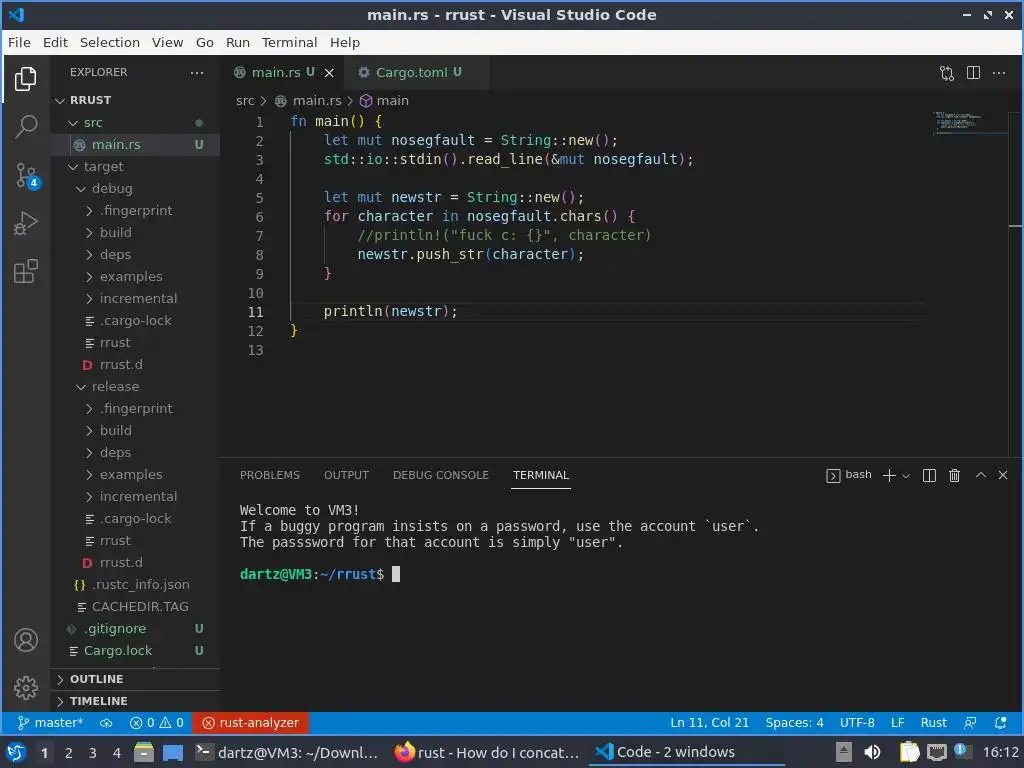Close the terminal panel

[1003, 475]
